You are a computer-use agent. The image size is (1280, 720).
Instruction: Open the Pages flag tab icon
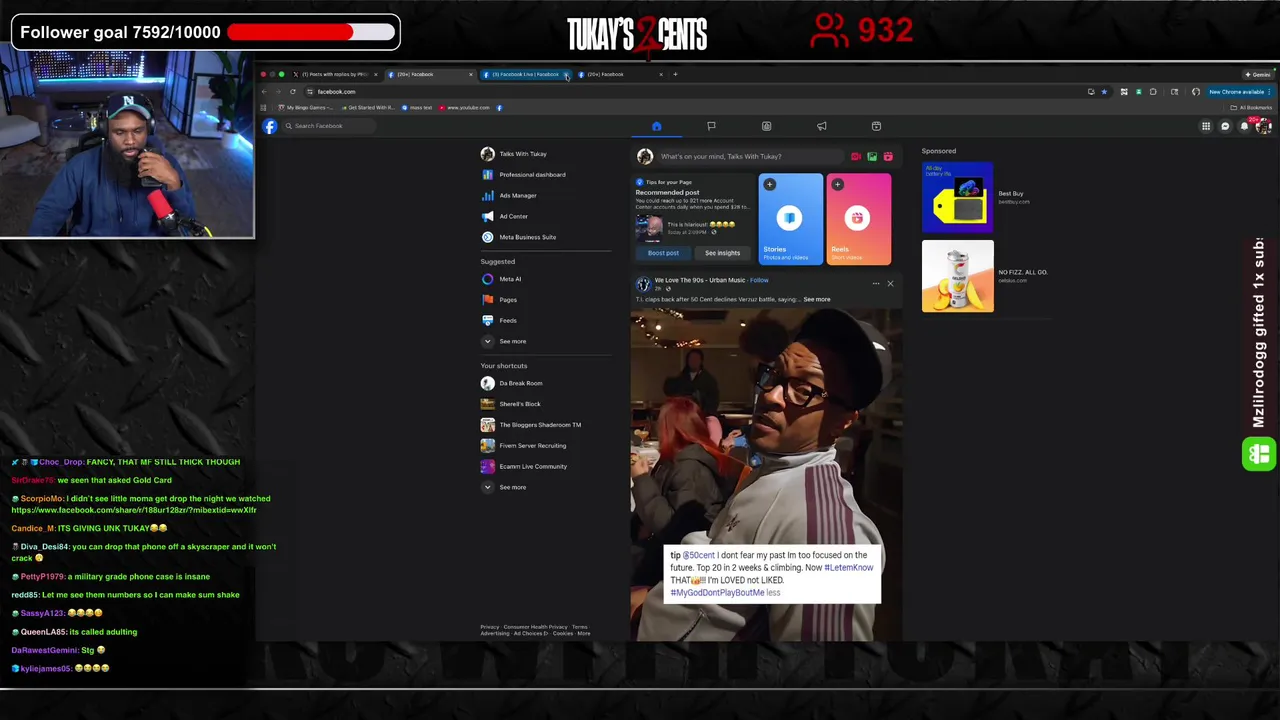(x=711, y=126)
